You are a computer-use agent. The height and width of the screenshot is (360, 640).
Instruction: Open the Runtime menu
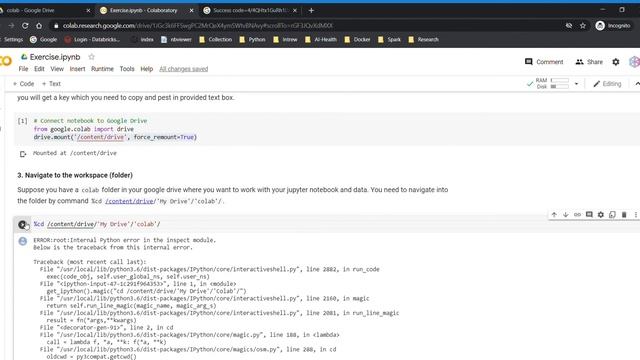point(102,69)
